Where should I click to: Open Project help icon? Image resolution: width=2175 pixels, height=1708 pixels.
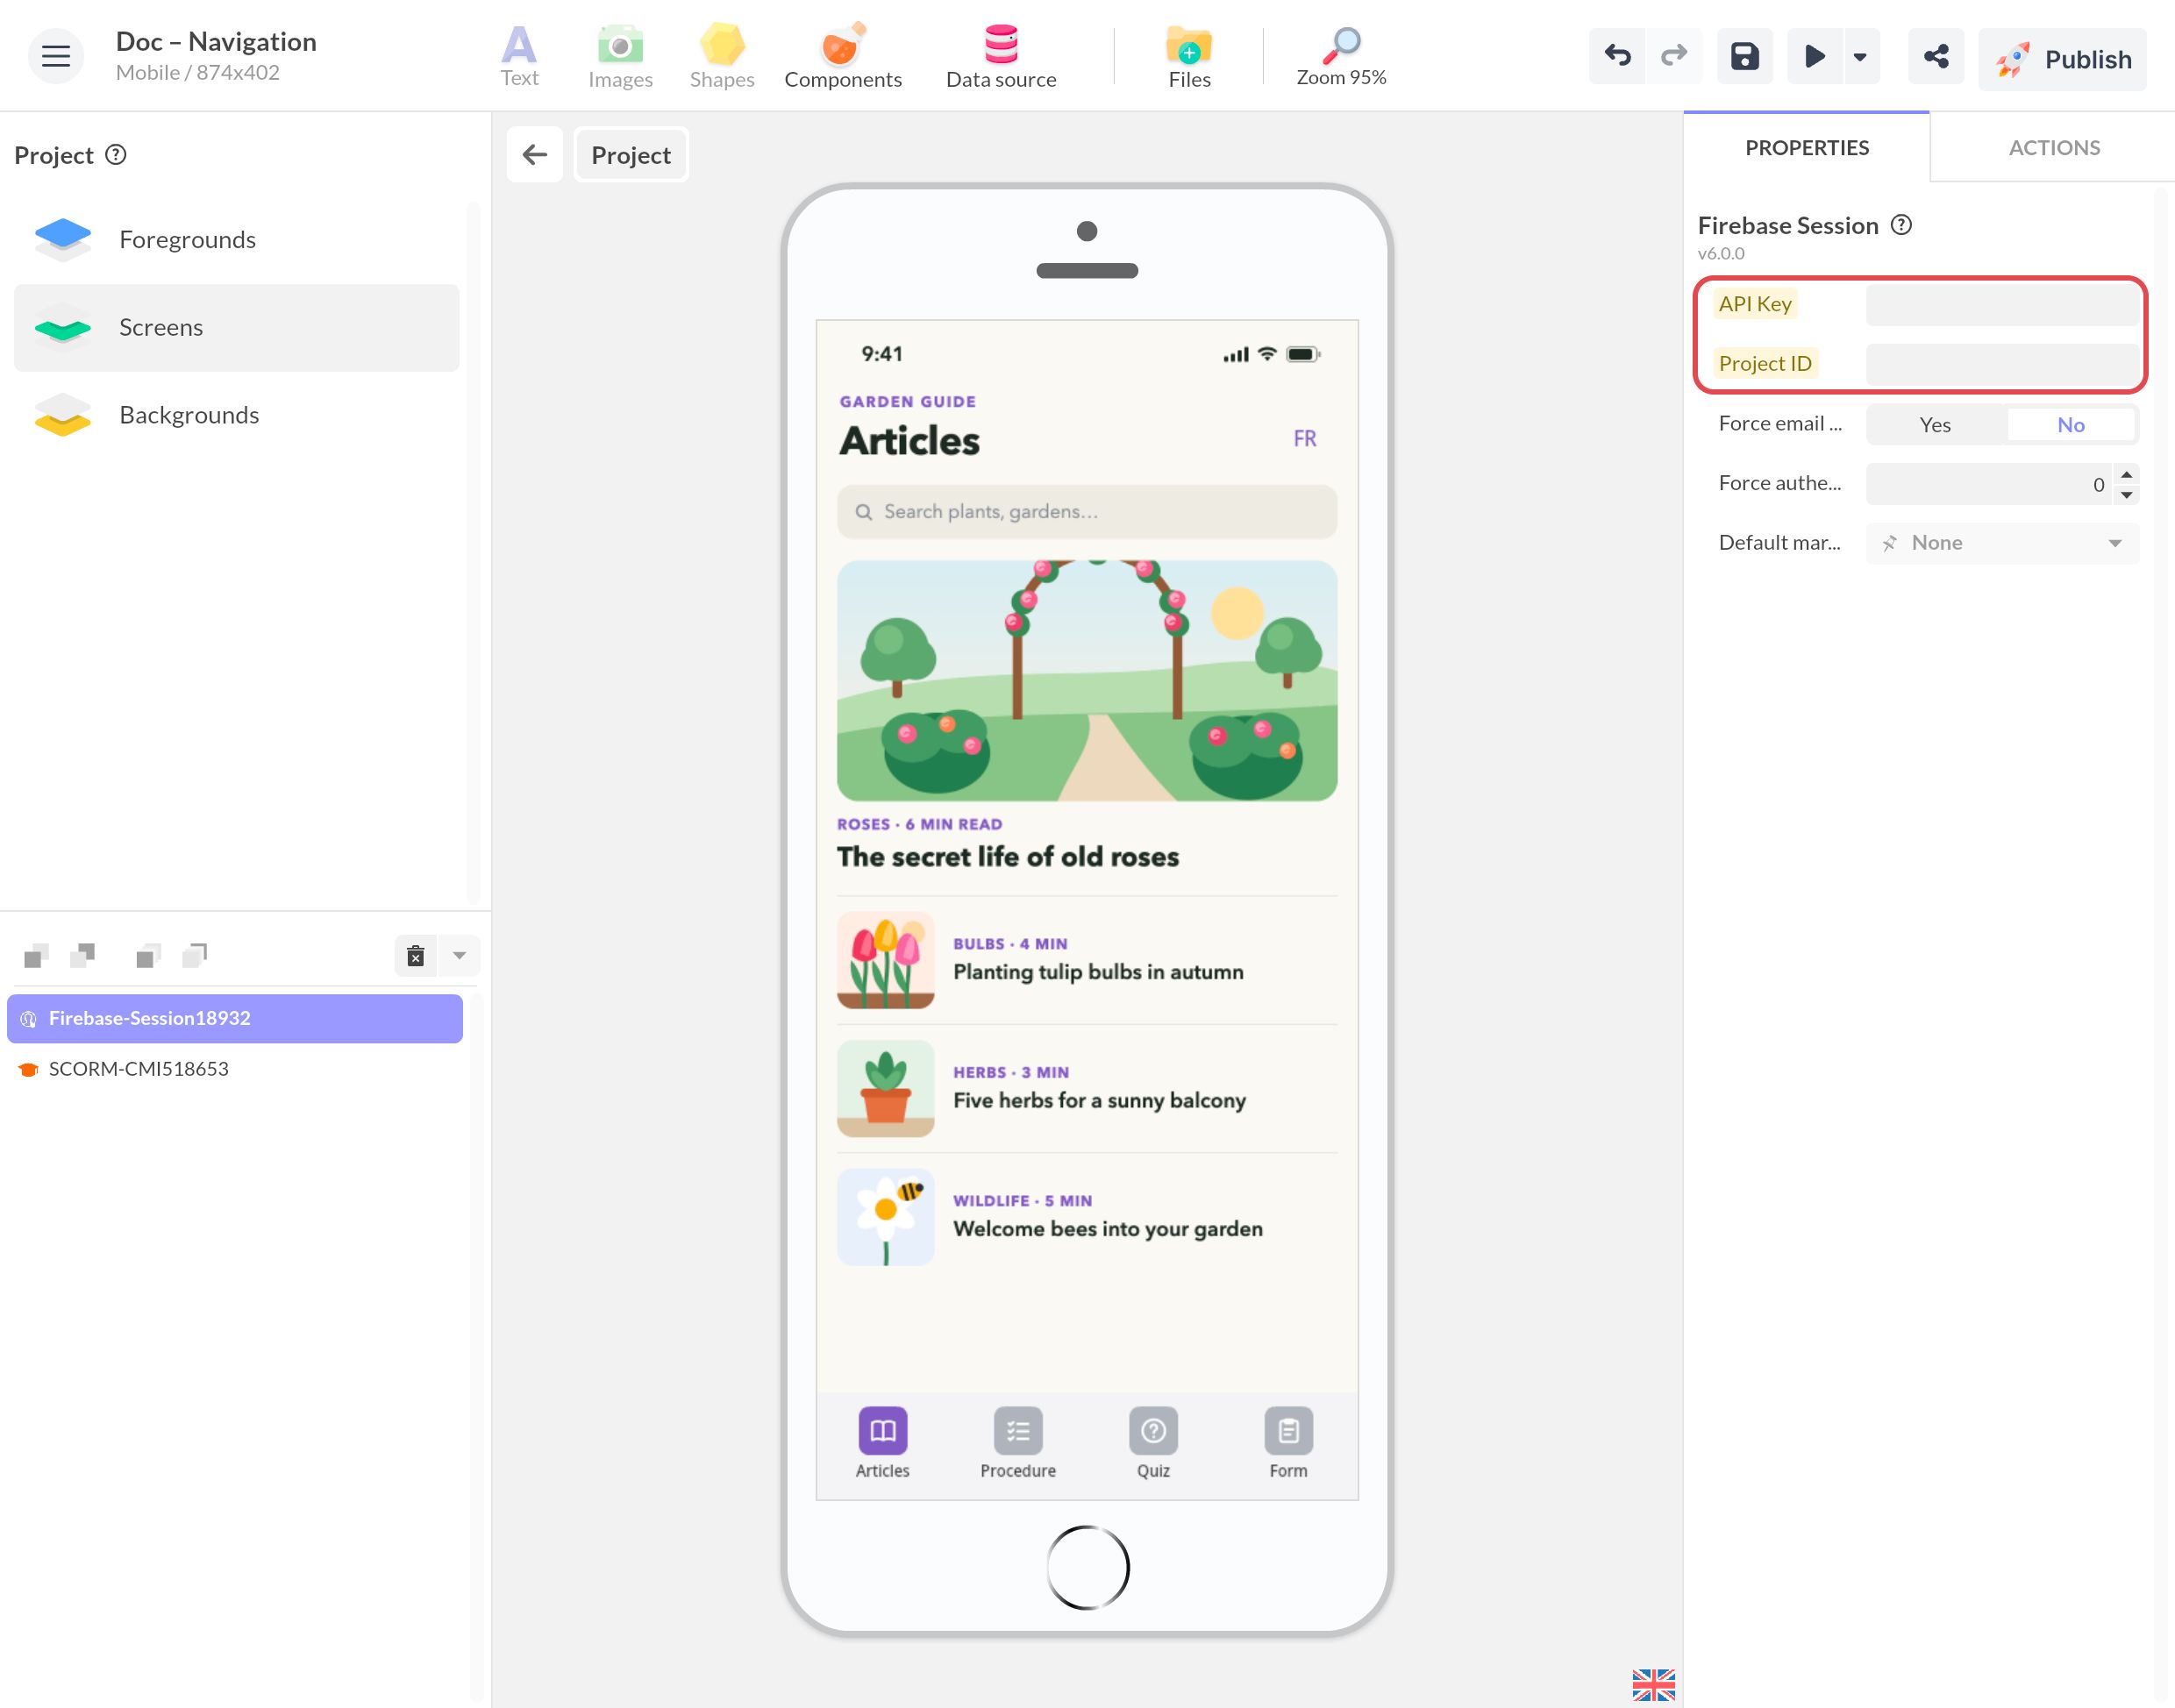tap(116, 154)
